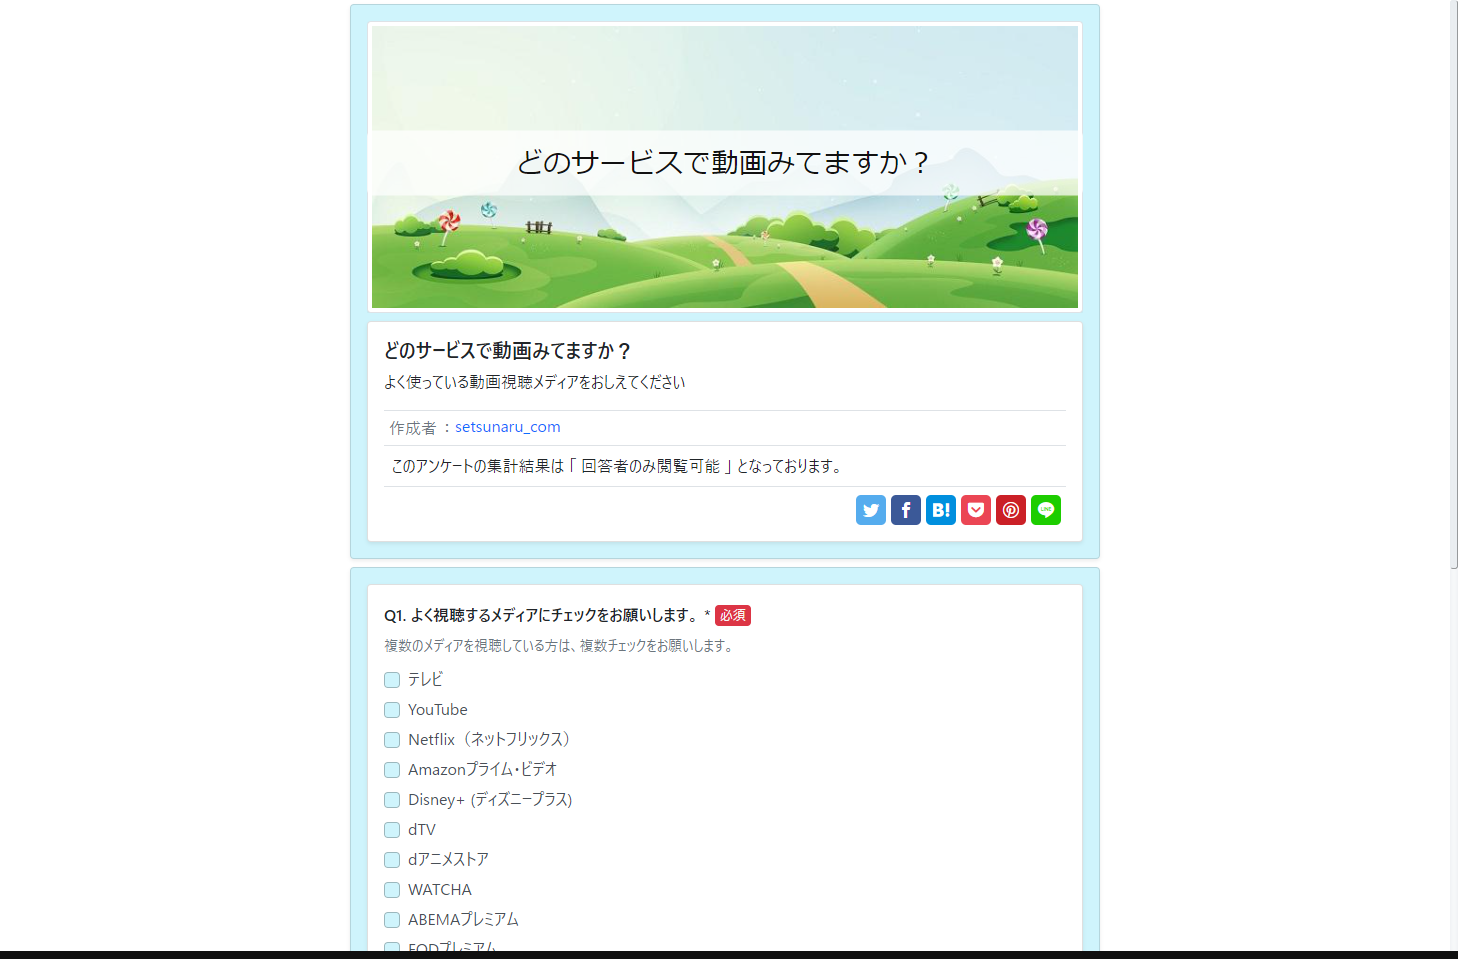Check Amazonプライム・ビデオ
1458x959 pixels.
tap(391, 770)
